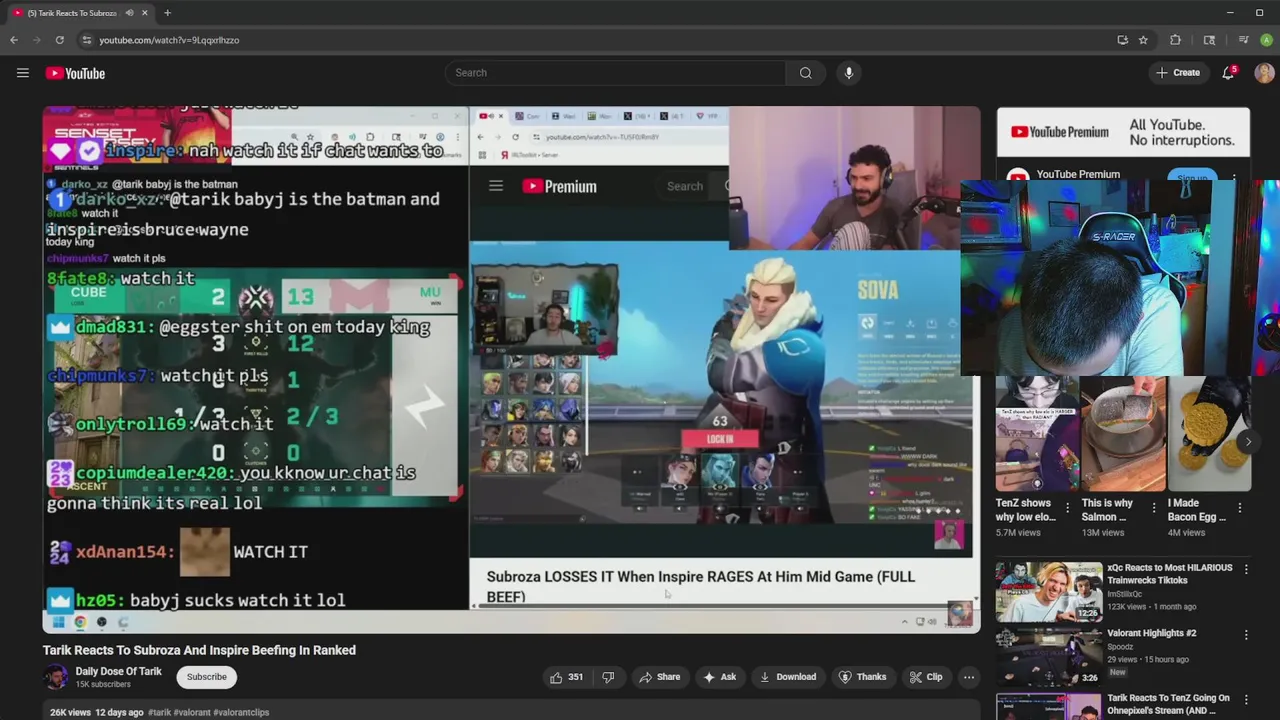1280x720 pixels.
Task: Open the ImStillxQc channel link
Action: point(1131,594)
